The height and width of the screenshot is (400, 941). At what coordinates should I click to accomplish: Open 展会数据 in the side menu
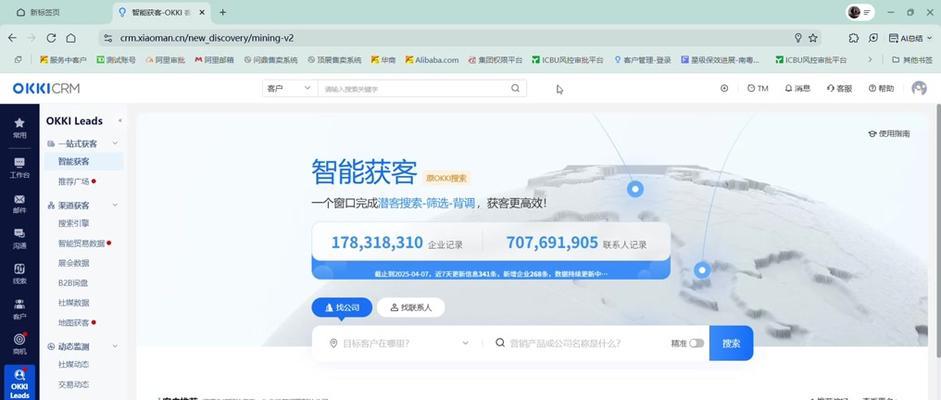pos(73,263)
